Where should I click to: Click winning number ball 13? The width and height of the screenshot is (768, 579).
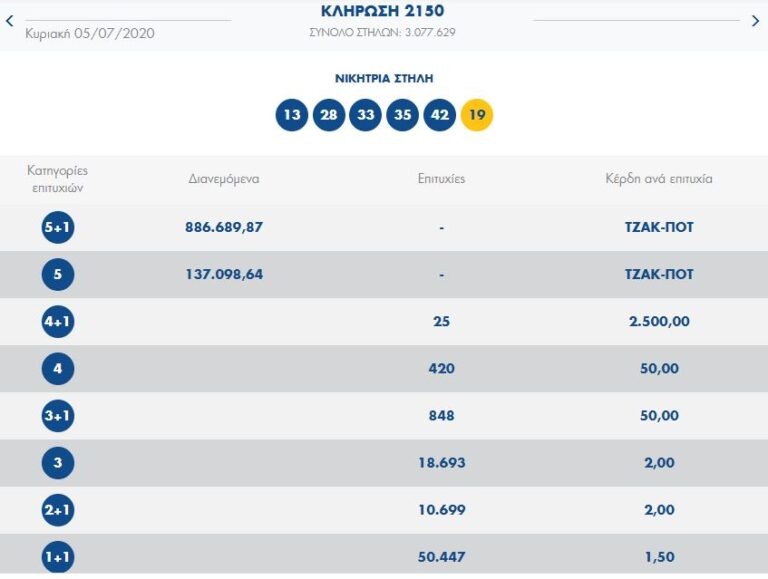[292, 115]
